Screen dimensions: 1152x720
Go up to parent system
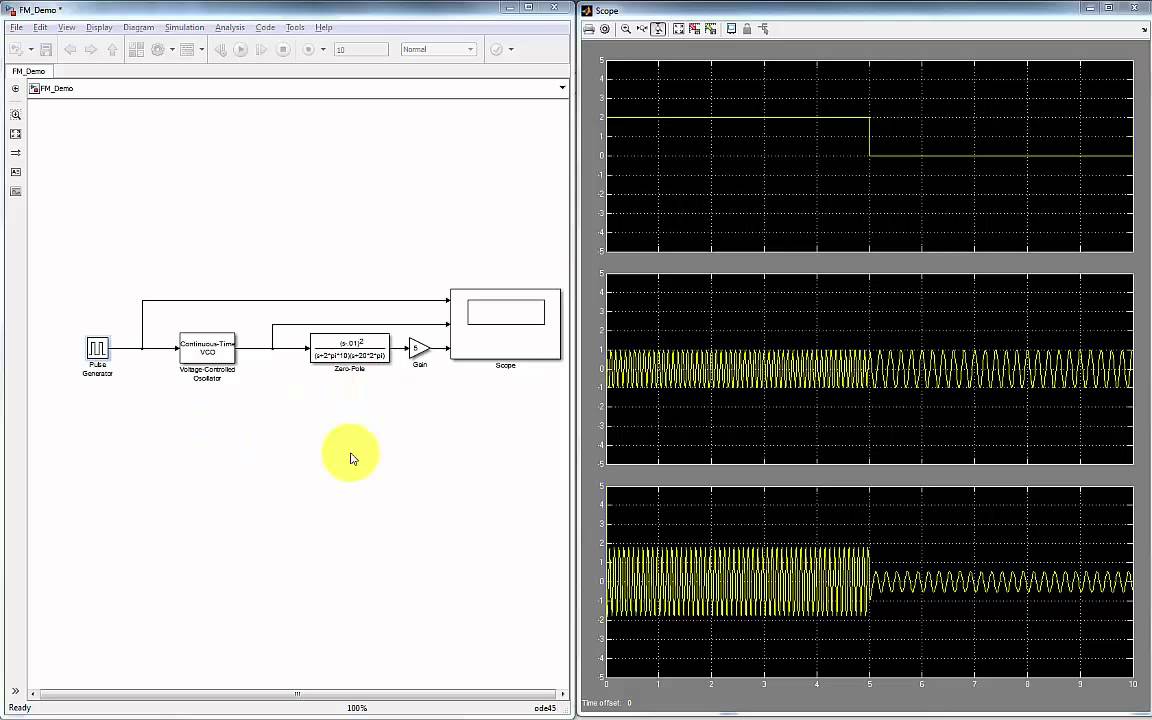pyautogui.click(x=112, y=49)
